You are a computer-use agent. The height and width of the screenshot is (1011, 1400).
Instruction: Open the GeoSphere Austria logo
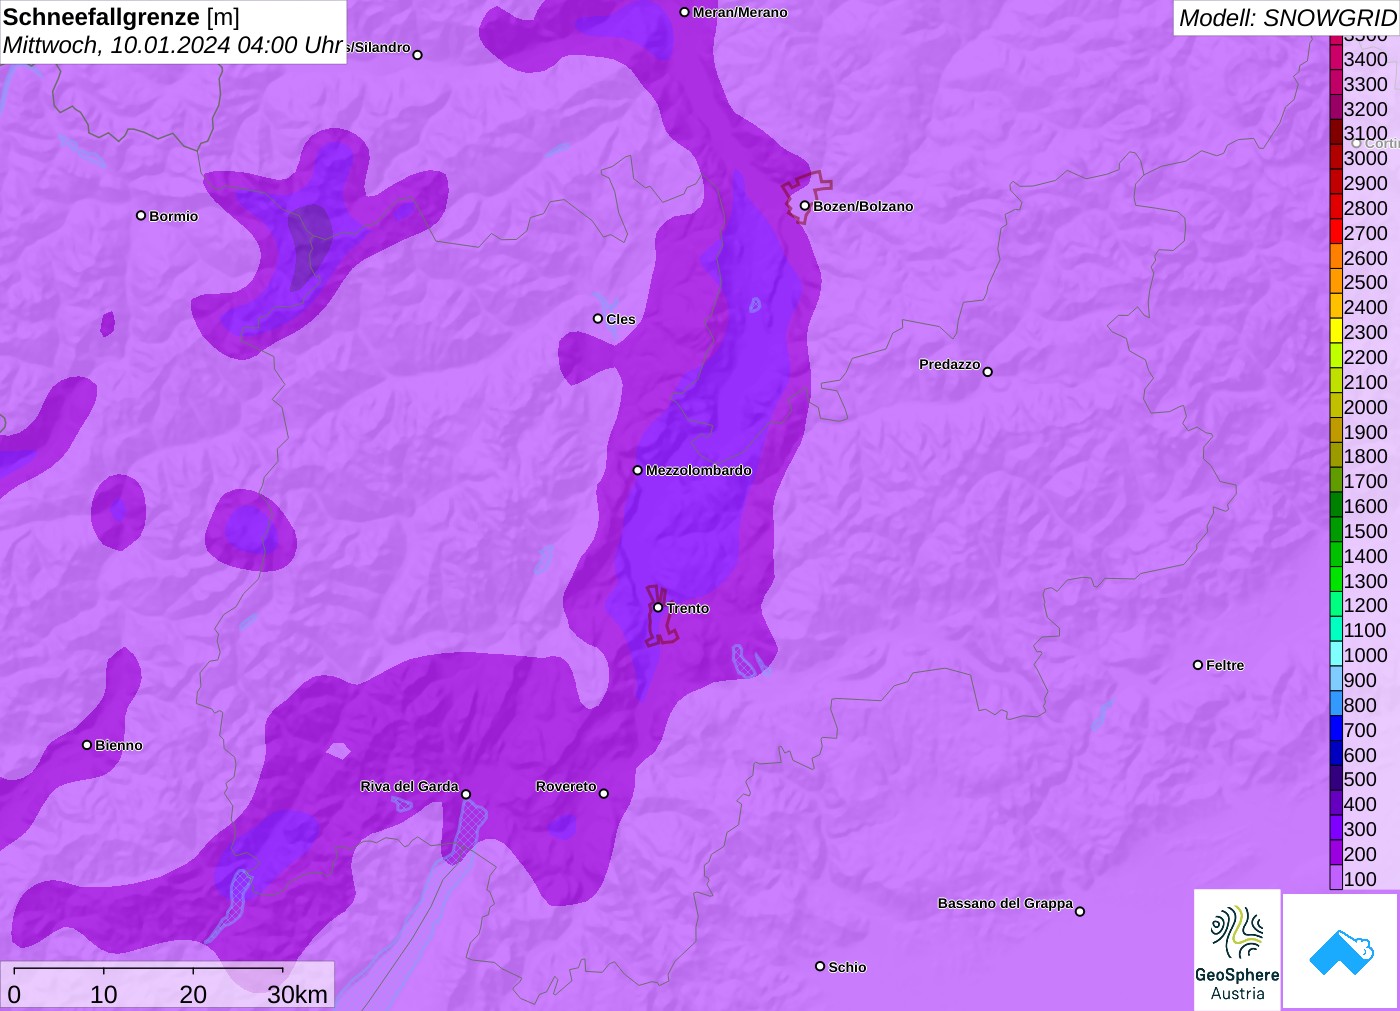[1237, 950]
